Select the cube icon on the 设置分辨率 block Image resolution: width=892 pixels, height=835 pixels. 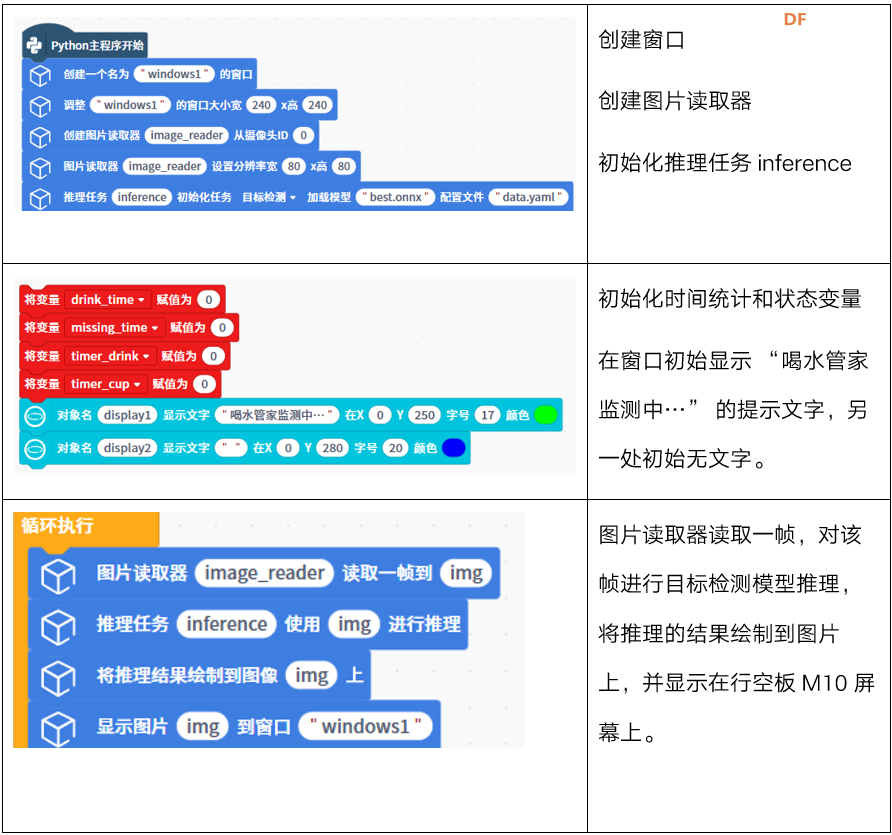coord(38,166)
